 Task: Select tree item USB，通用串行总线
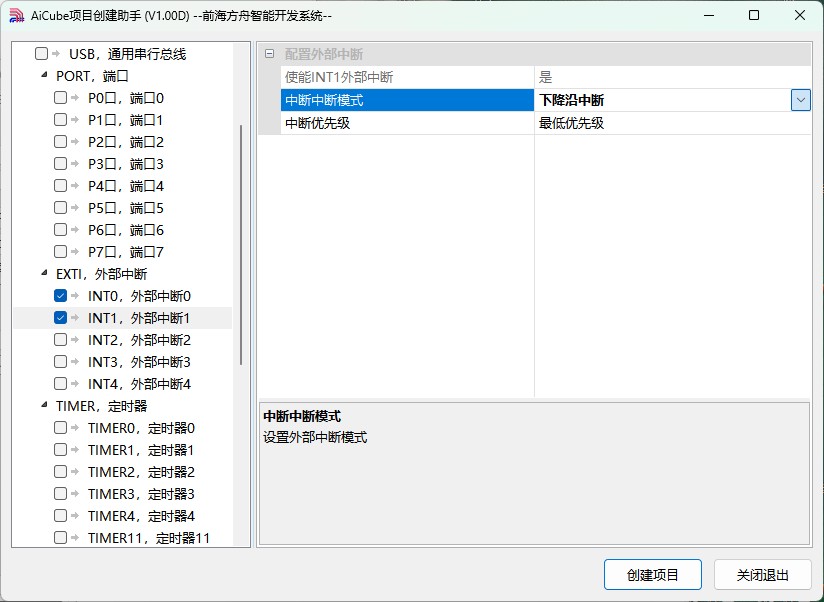pos(128,54)
